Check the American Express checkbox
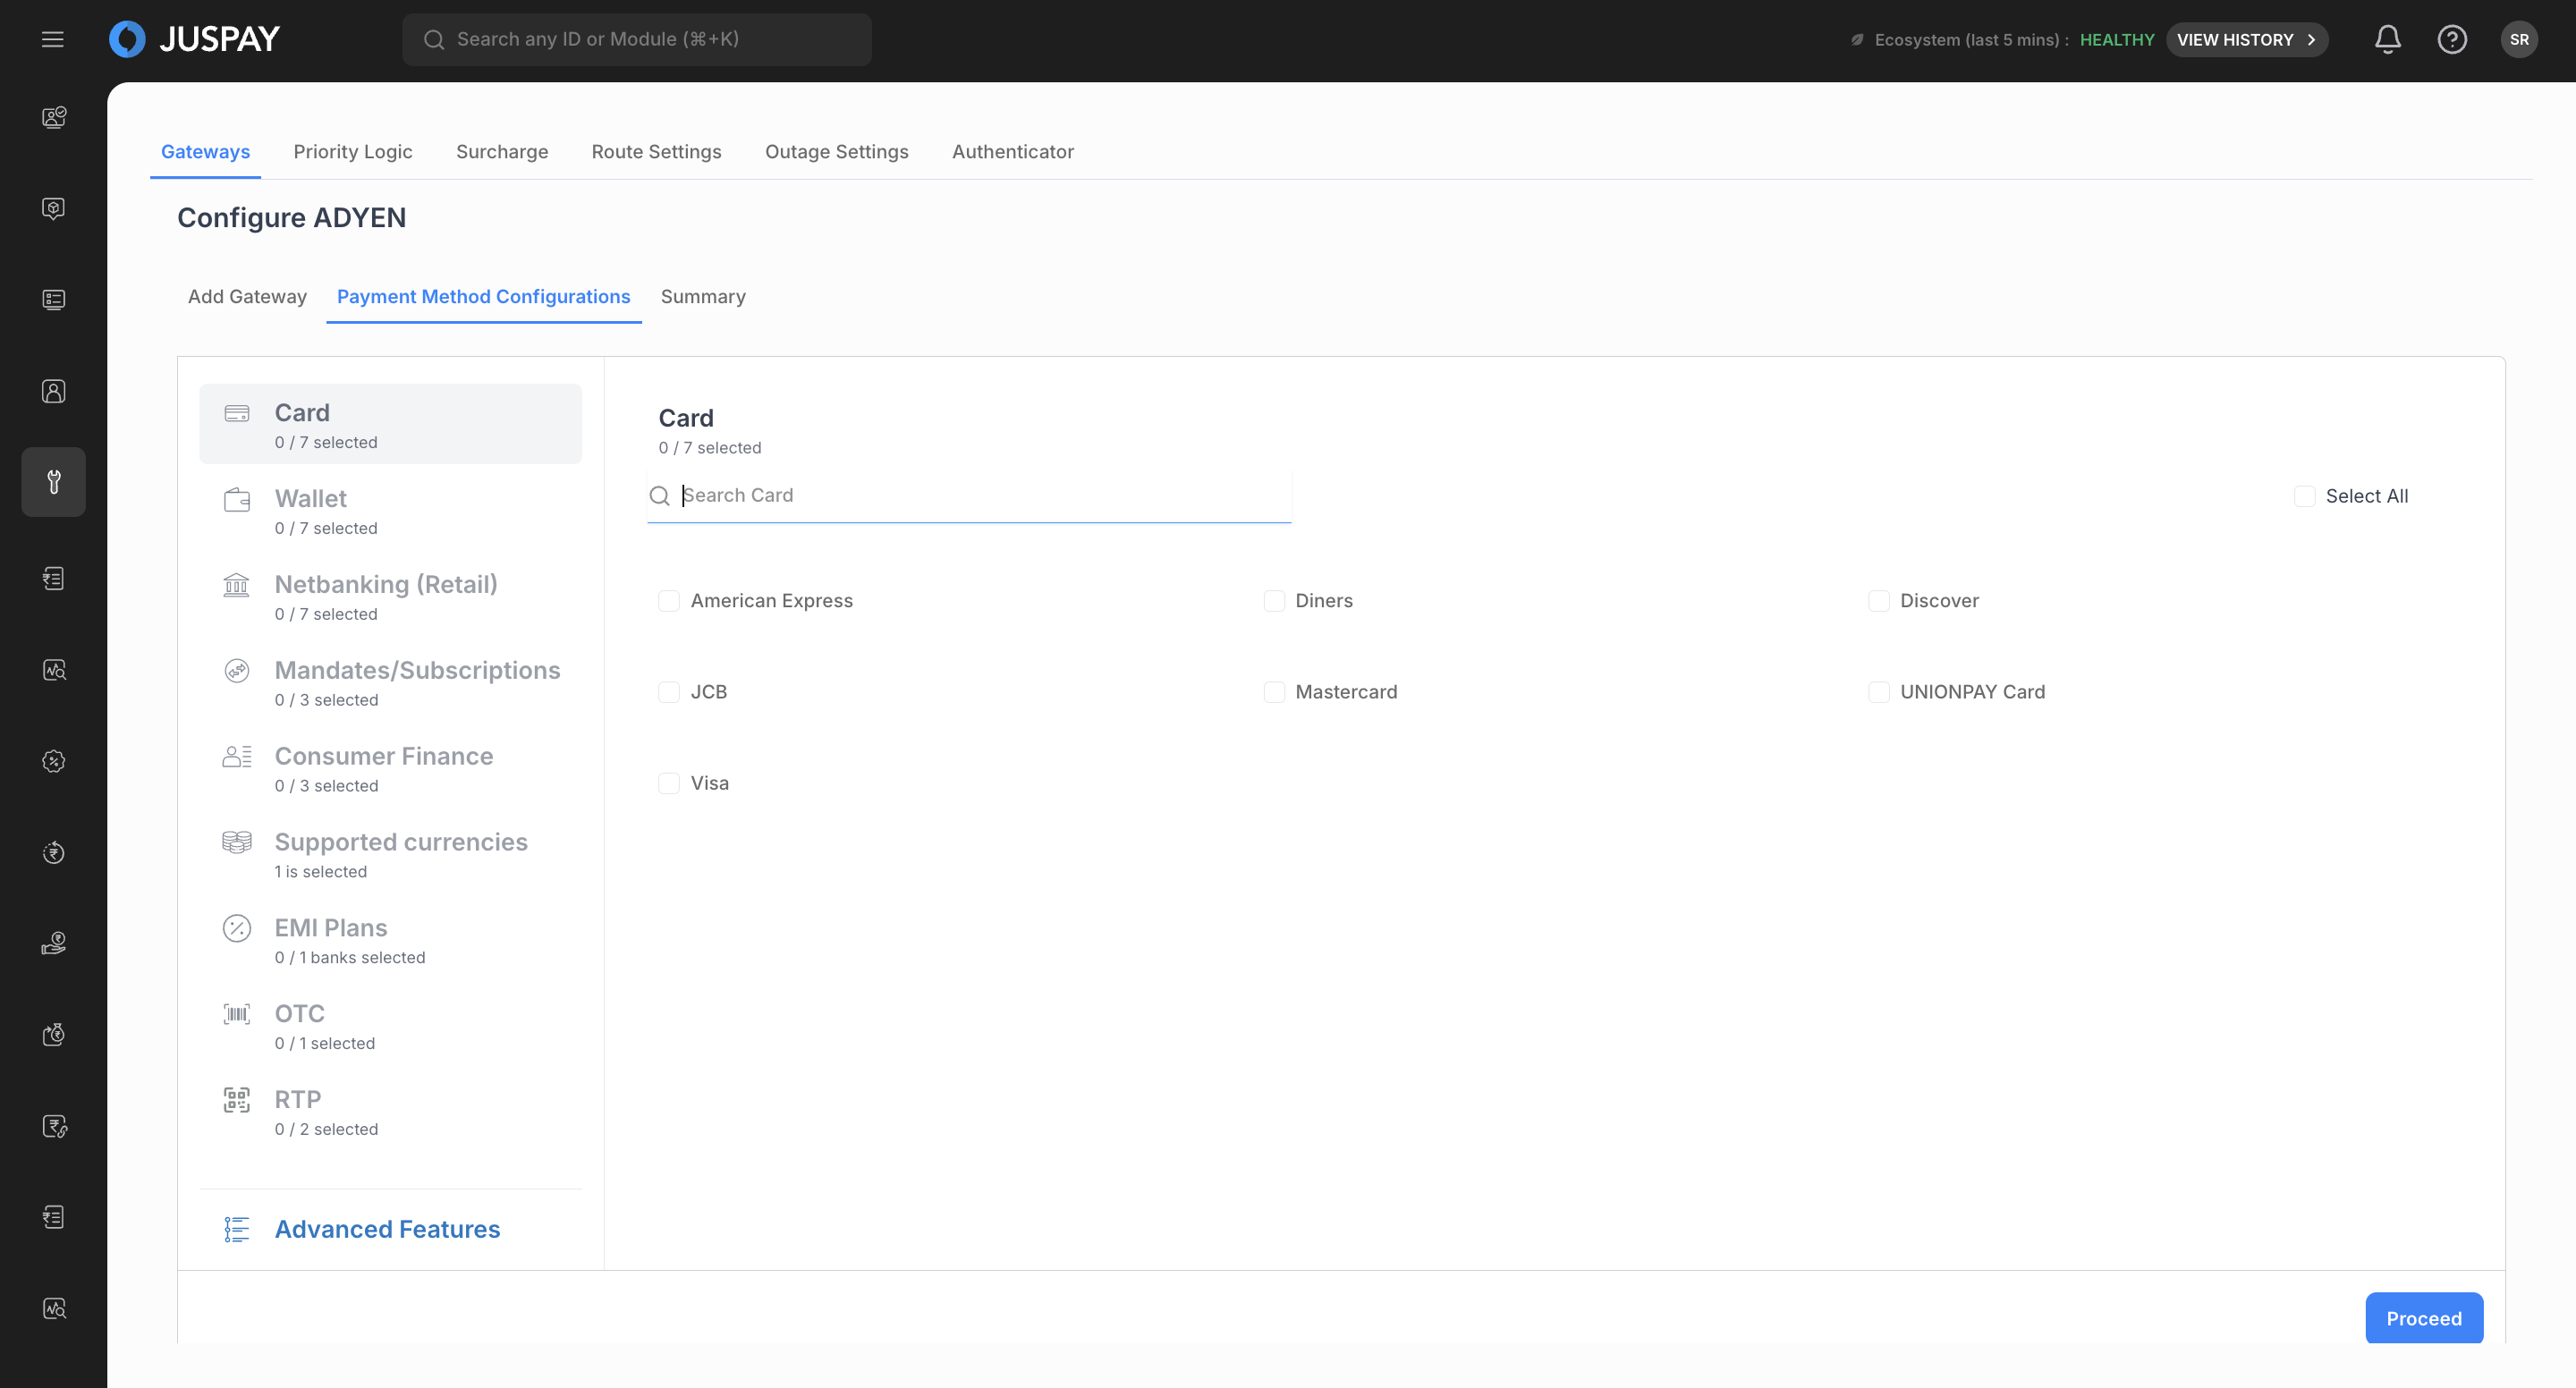 [x=669, y=601]
